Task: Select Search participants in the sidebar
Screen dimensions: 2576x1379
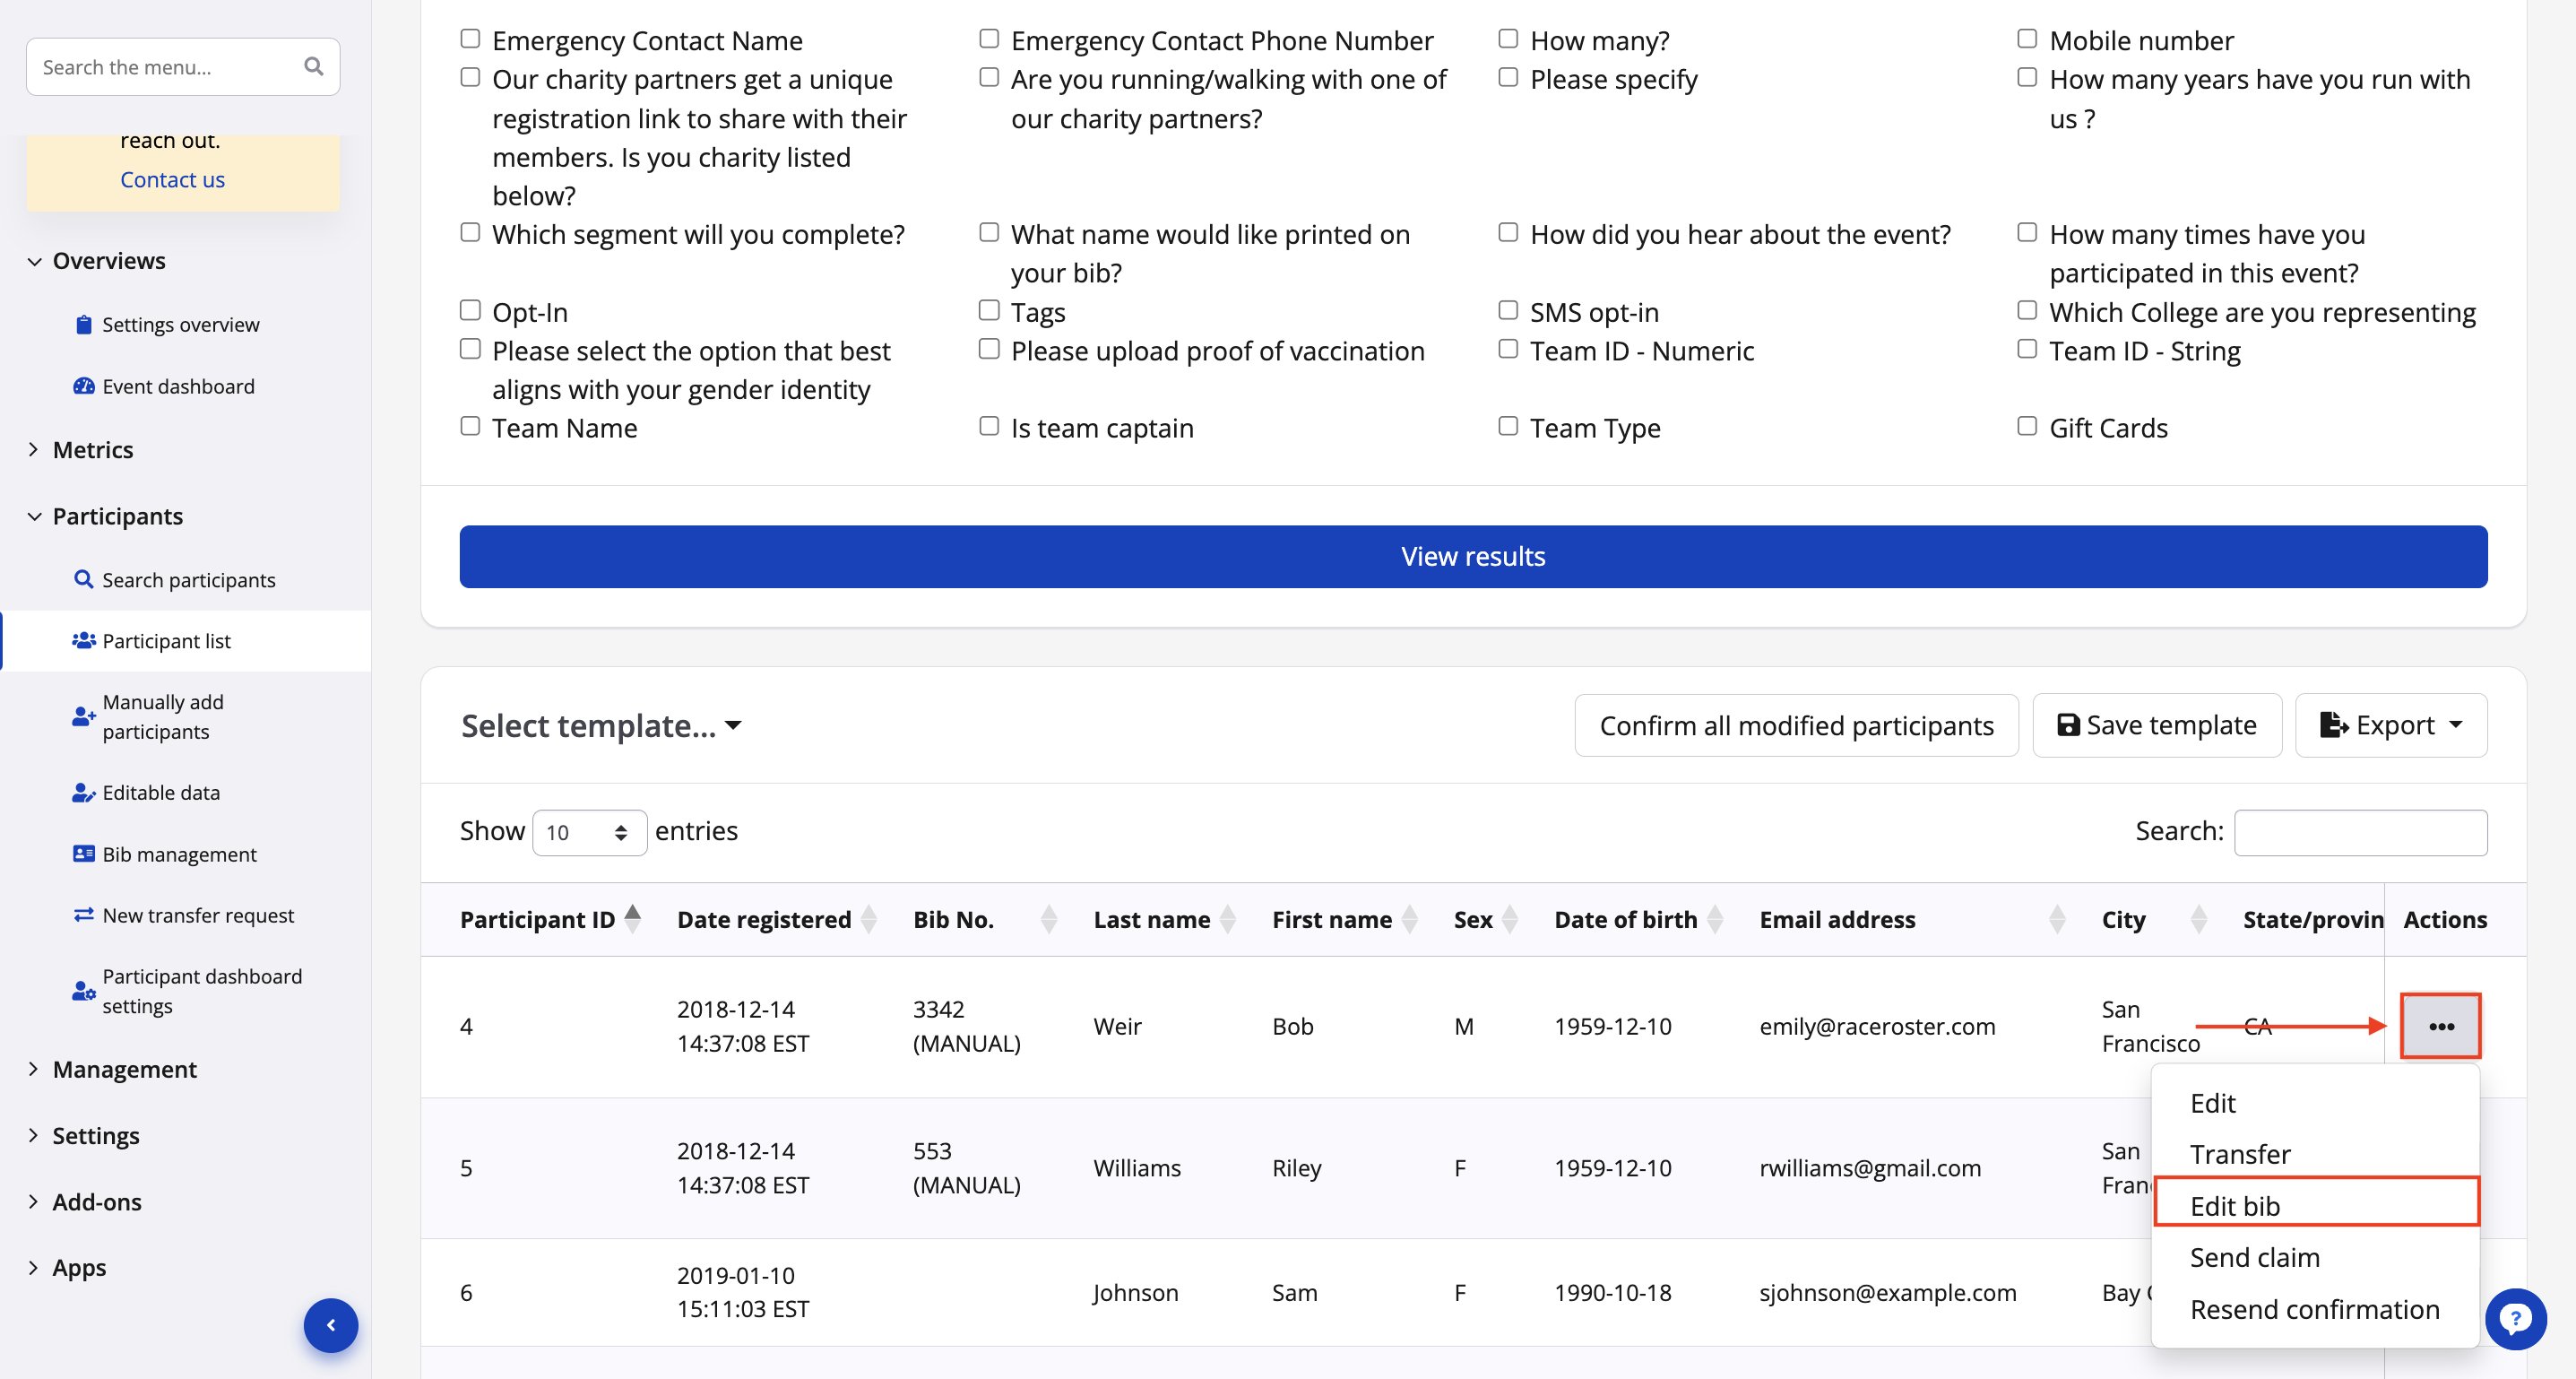Action: coord(189,579)
